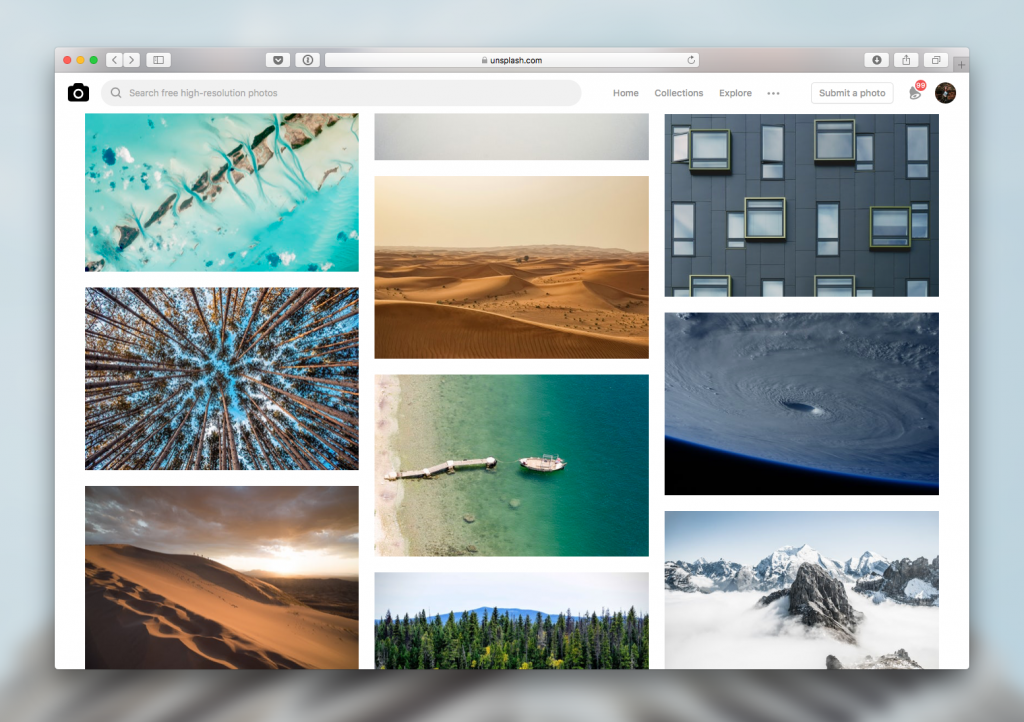Open the notifications bell

914,93
